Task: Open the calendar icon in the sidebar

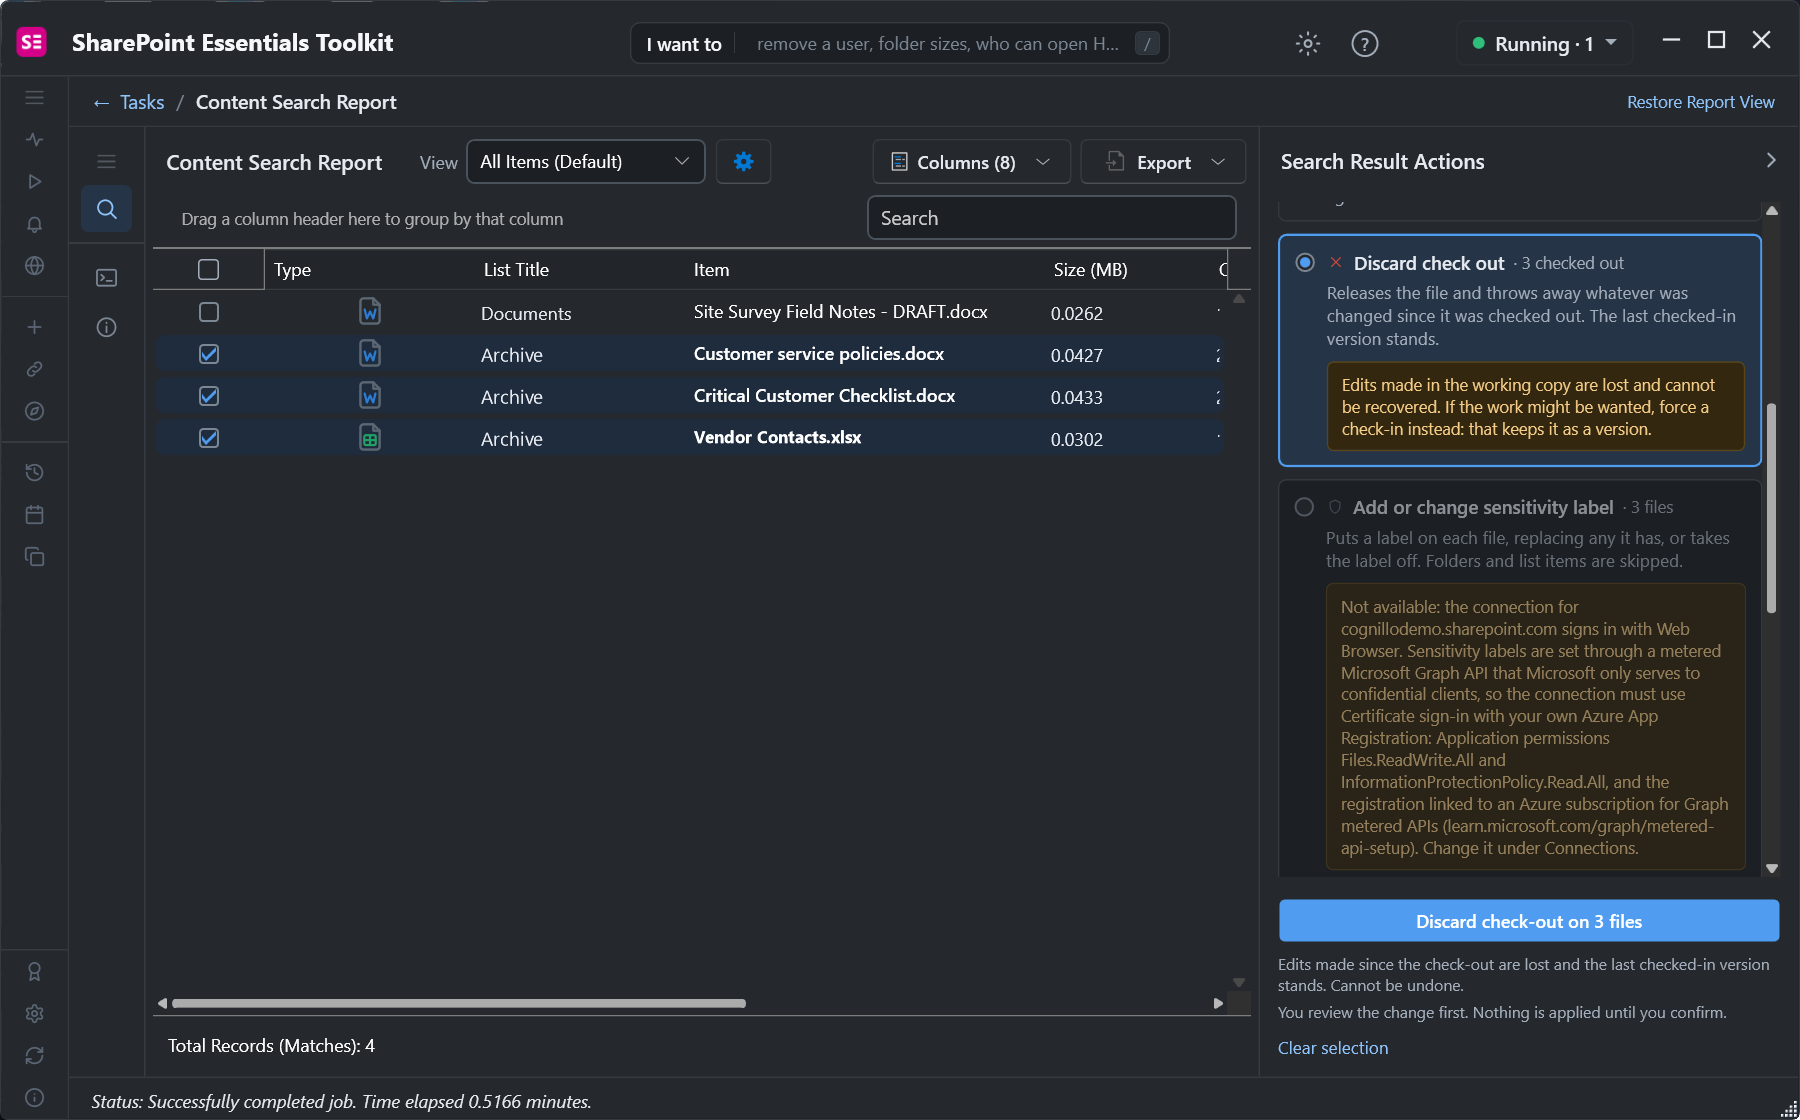Action: click(x=35, y=514)
